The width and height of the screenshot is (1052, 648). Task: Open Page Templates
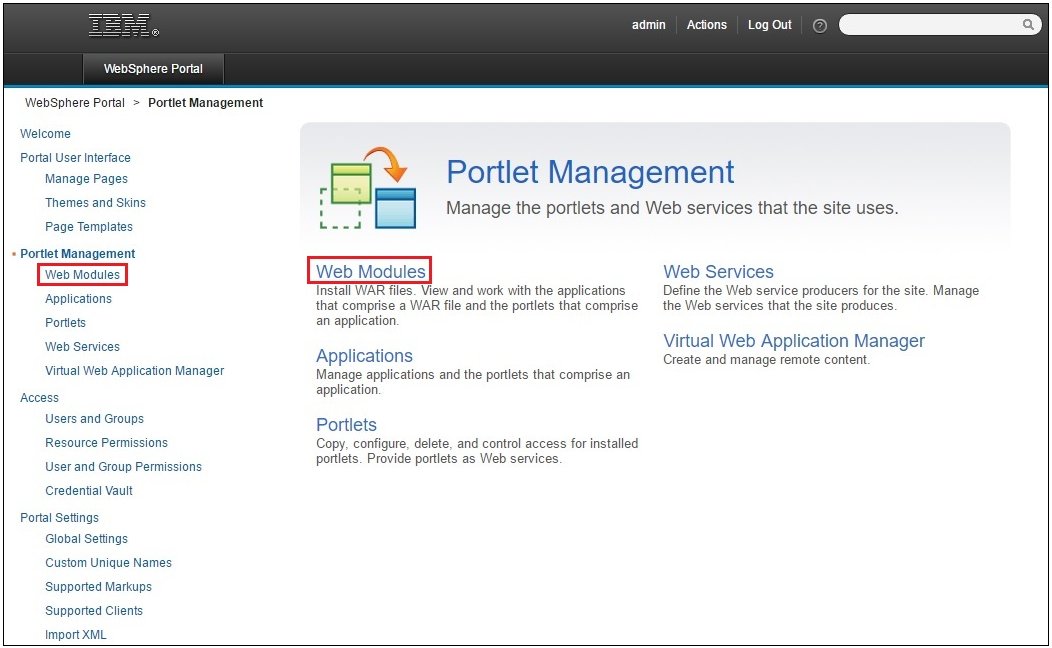tap(89, 227)
